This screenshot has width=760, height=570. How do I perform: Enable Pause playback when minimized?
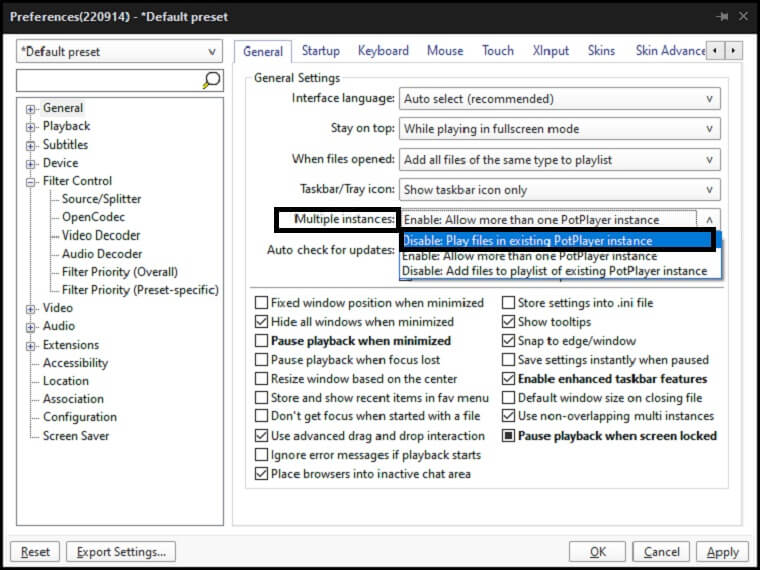pyautogui.click(x=261, y=341)
